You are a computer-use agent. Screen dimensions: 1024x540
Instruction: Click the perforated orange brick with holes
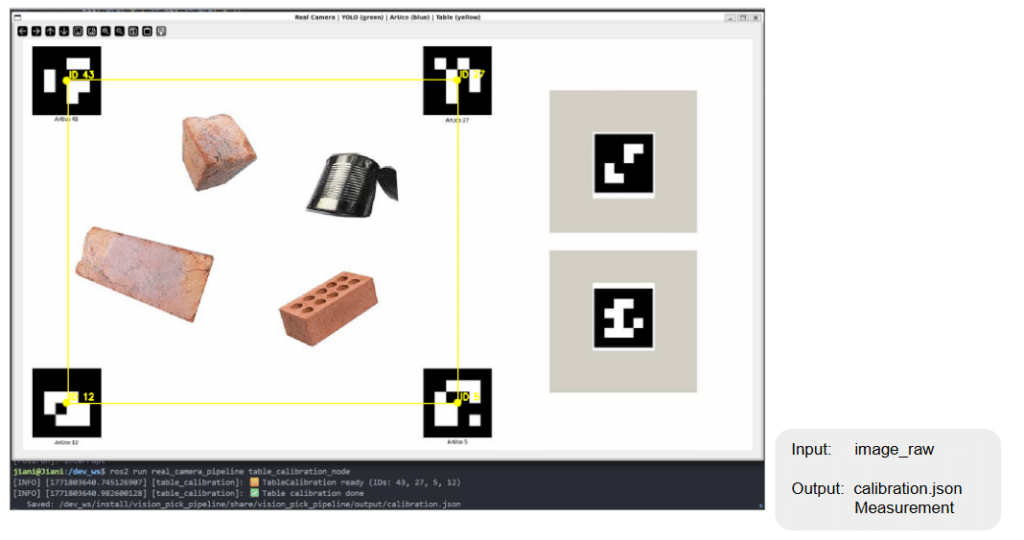[x=329, y=306]
